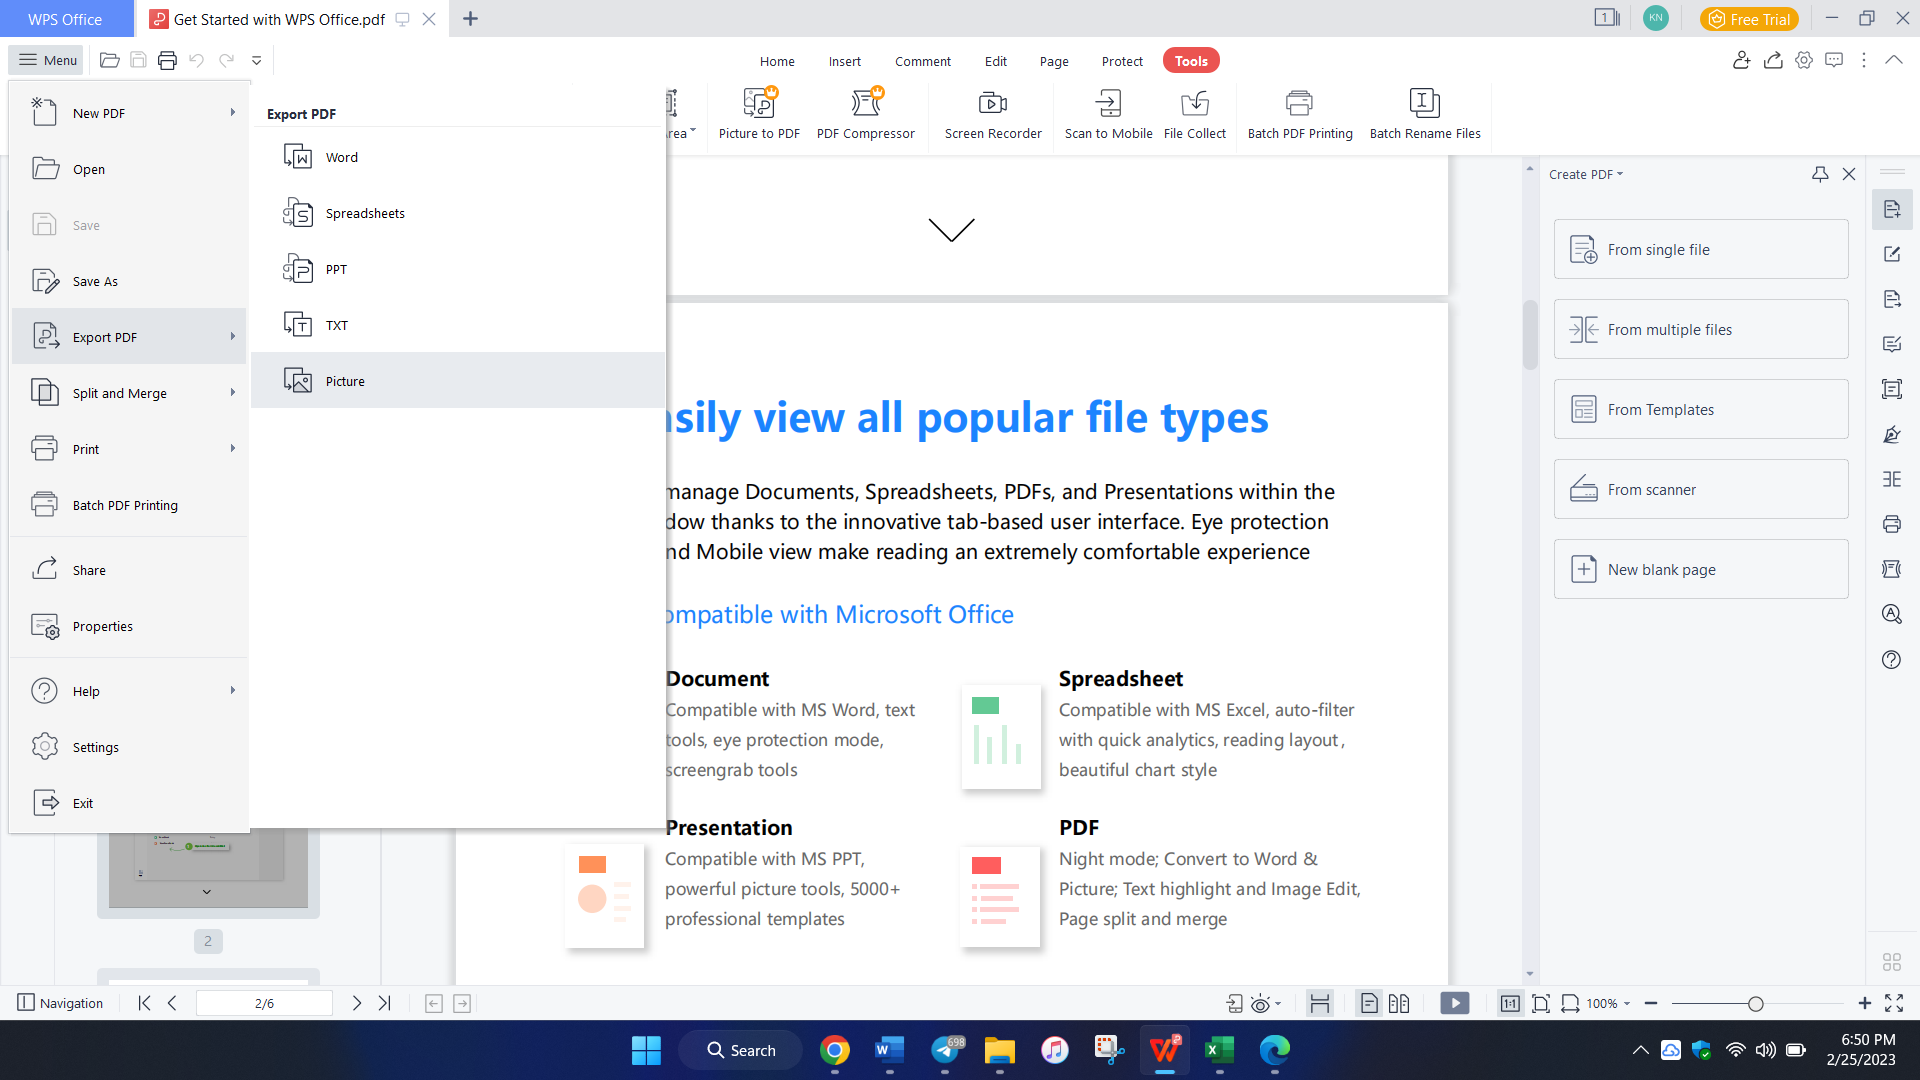Image resolution: width=1920 pixels, height=1080 pixels.
Task: Go to the next page
Action: pos(357,1003)
